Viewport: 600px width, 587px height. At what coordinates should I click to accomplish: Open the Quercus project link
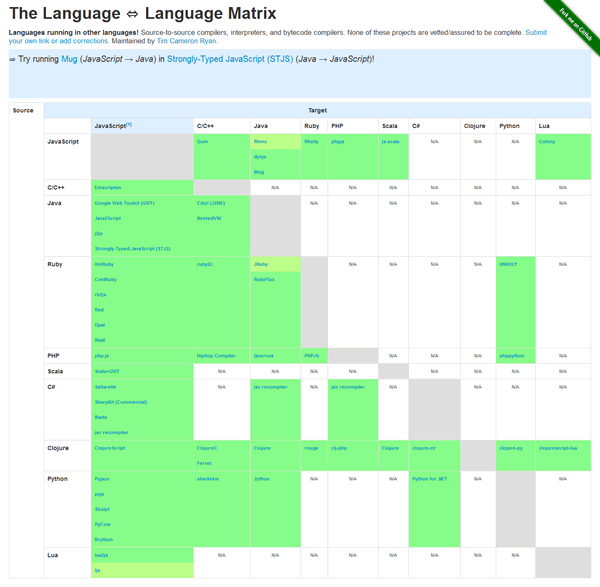264,356
